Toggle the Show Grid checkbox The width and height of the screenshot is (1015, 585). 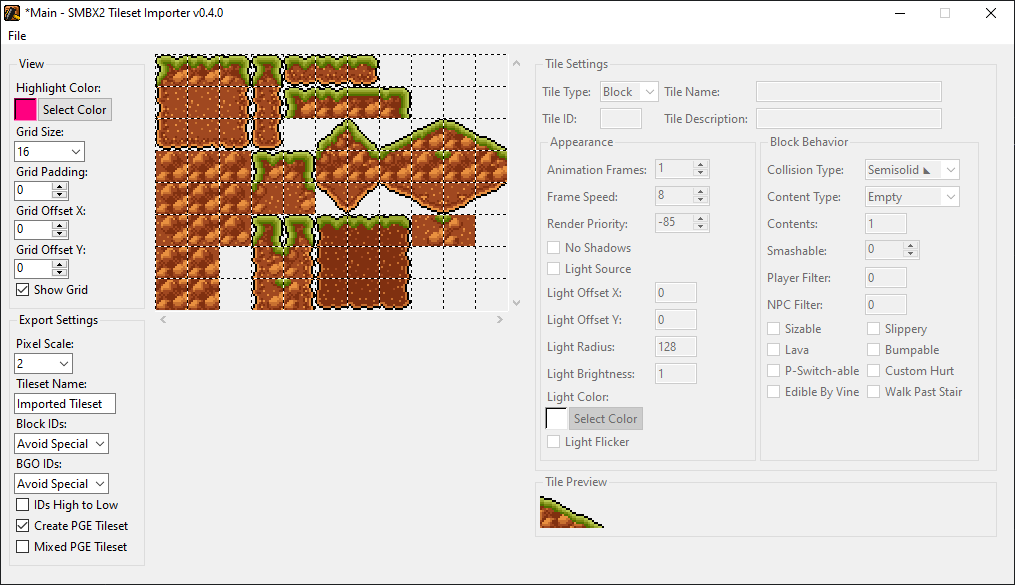pos(23,289)
